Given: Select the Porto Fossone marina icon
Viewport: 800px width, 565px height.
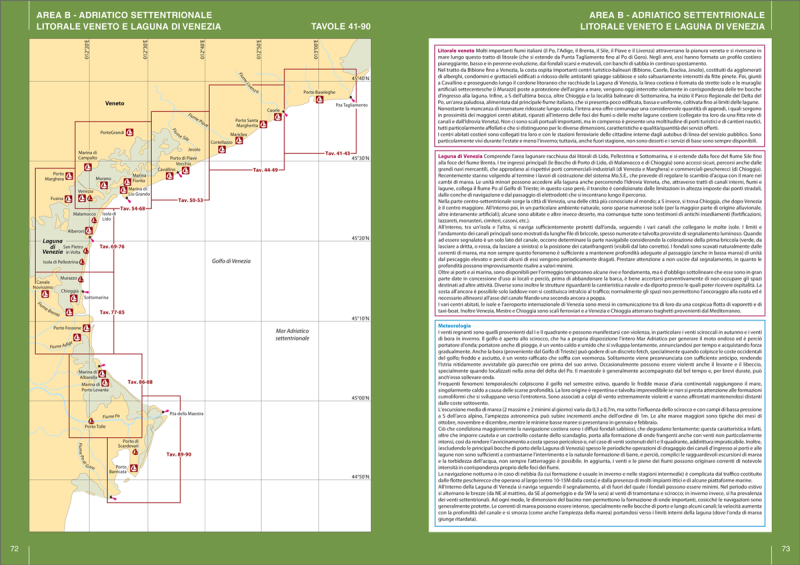Looking at the screenshot, I should point(88,329).
